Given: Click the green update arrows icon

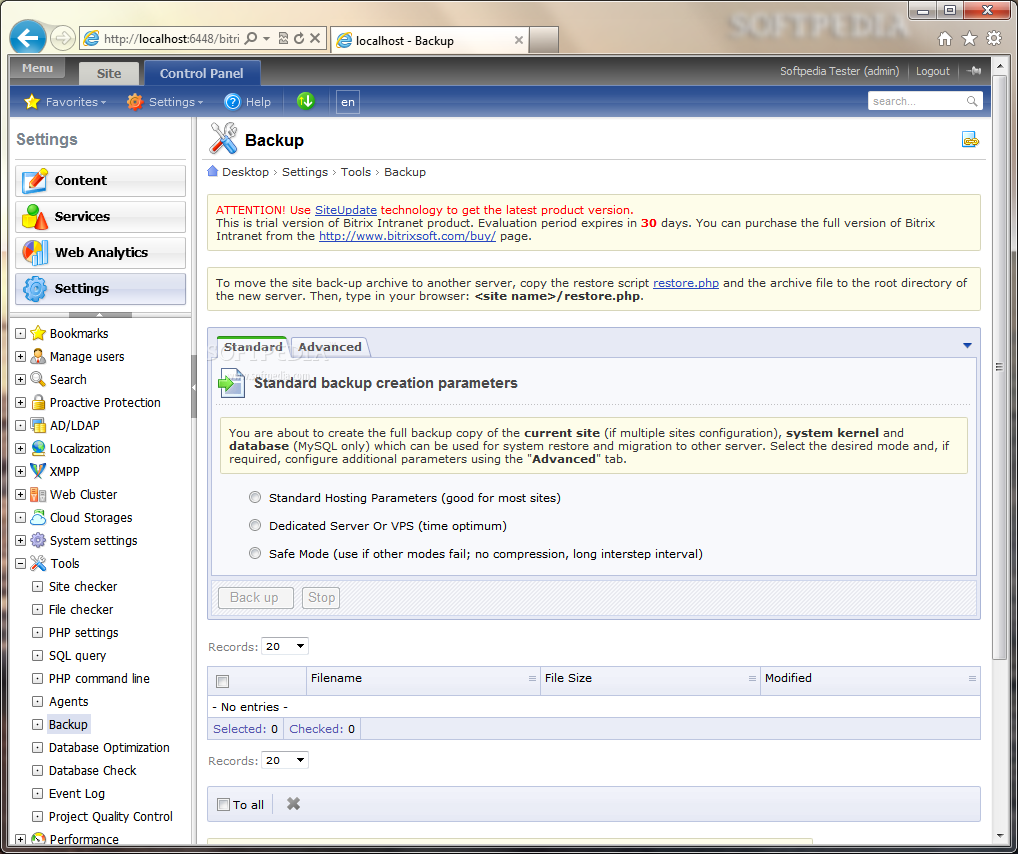Looking at the screenshot, I should [x=305, y=101].
